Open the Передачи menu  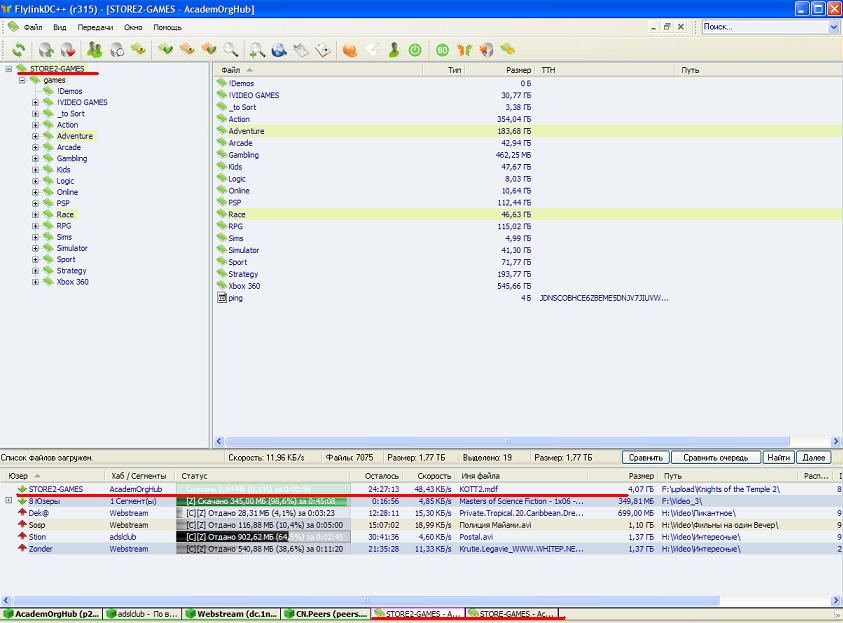pyautogui.click(x=95, y=27)
